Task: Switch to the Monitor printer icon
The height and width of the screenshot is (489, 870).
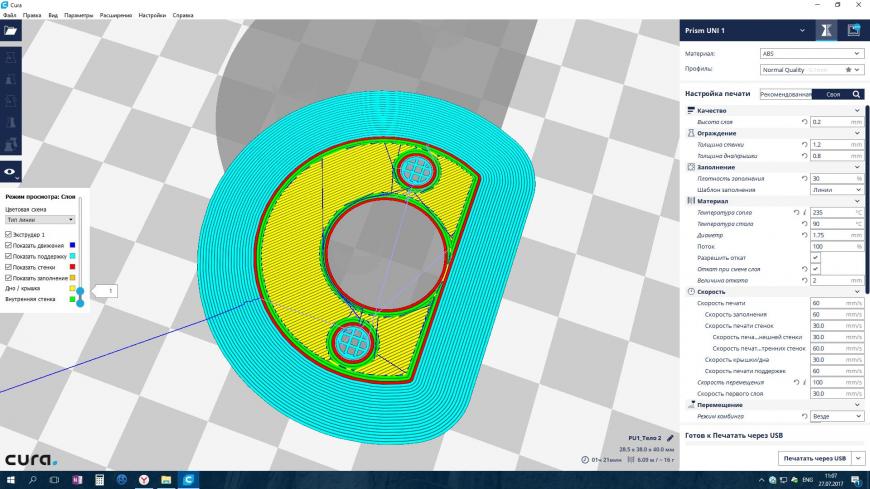Action: tap(853, 31)
